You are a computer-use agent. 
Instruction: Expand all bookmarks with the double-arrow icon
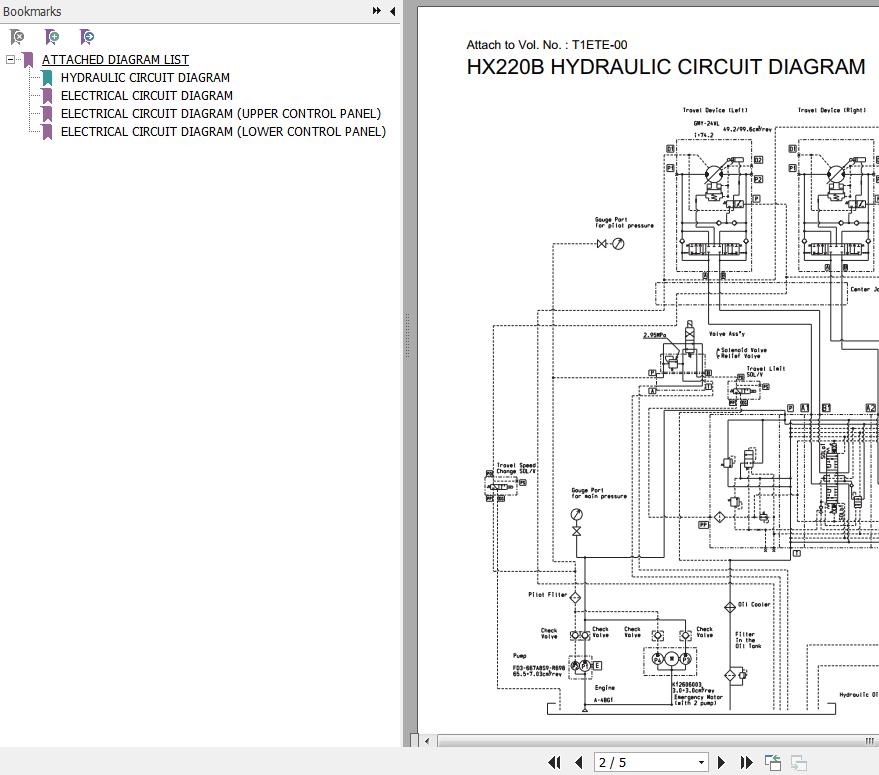(x=376, y=11)
